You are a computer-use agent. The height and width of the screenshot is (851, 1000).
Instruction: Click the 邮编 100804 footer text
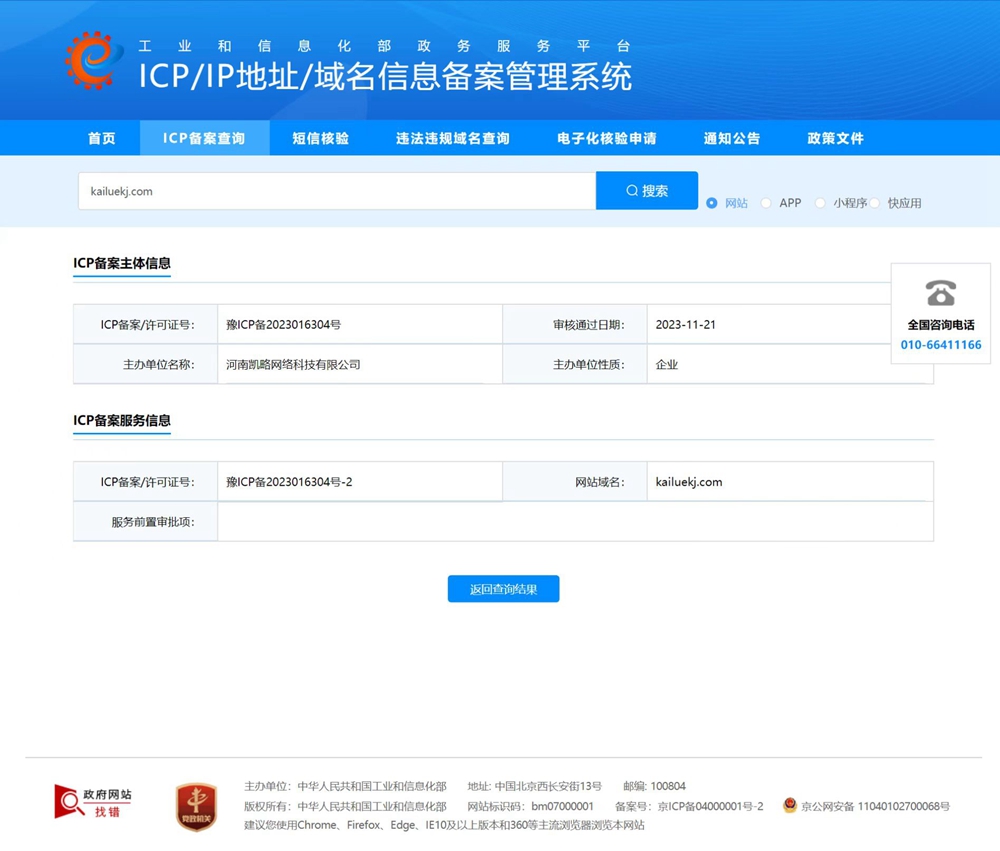coord(654,787)
